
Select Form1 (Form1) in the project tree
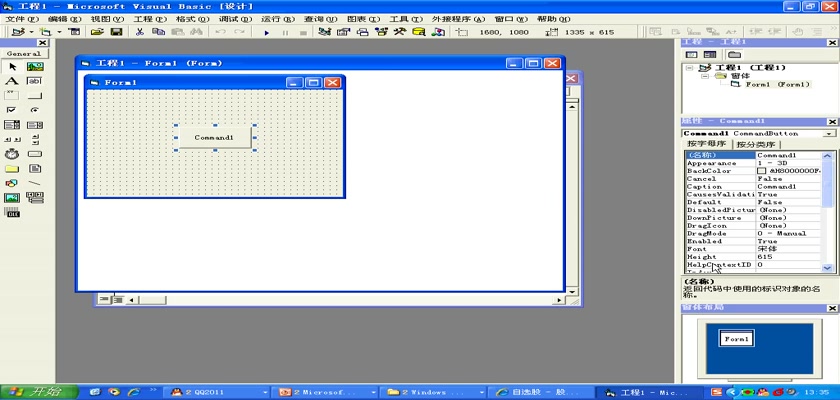click(x=777, y=84)
